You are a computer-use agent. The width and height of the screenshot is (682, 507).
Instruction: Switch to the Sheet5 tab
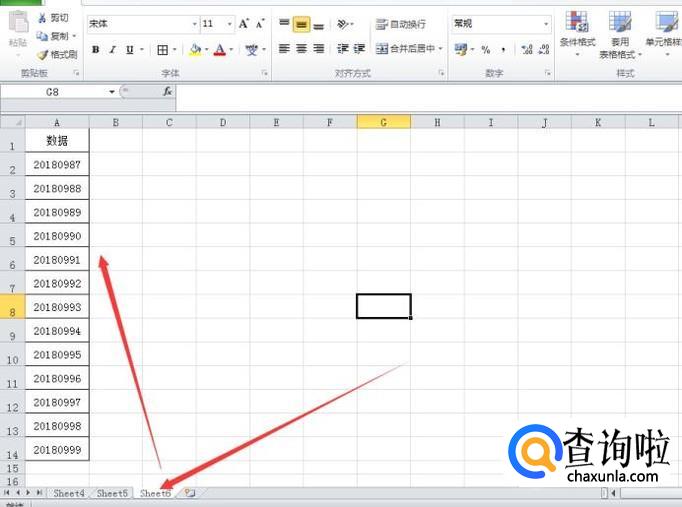coord(112,493)
